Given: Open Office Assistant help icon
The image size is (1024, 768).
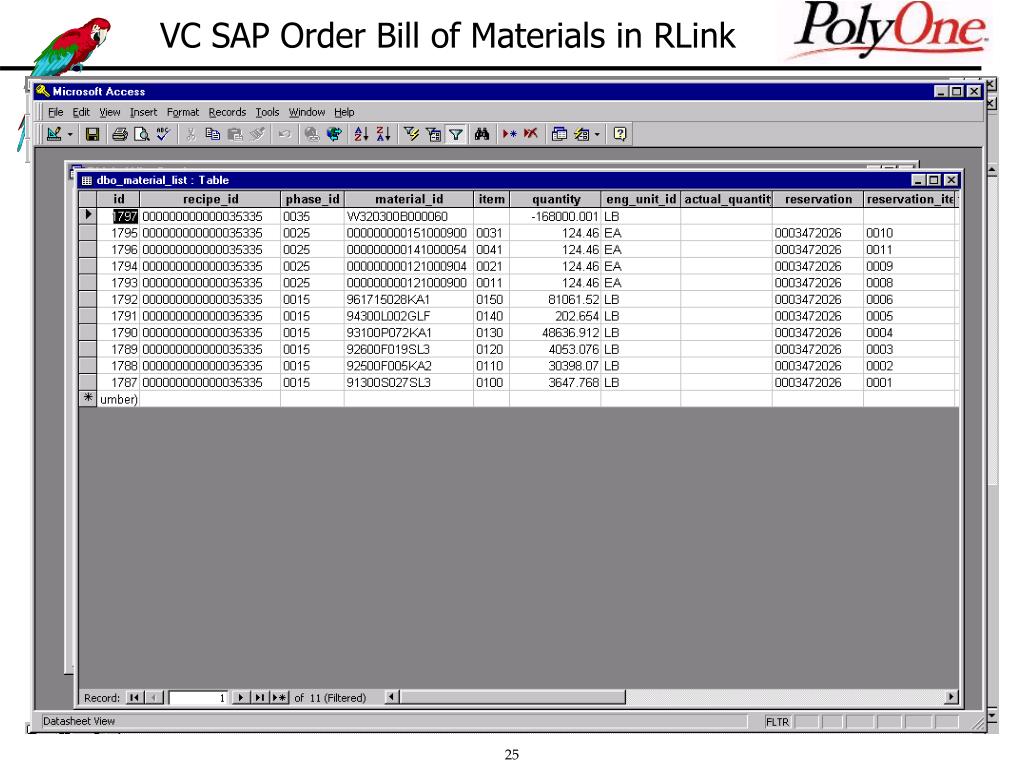Looking at the screenshot, I should [620, 135].
